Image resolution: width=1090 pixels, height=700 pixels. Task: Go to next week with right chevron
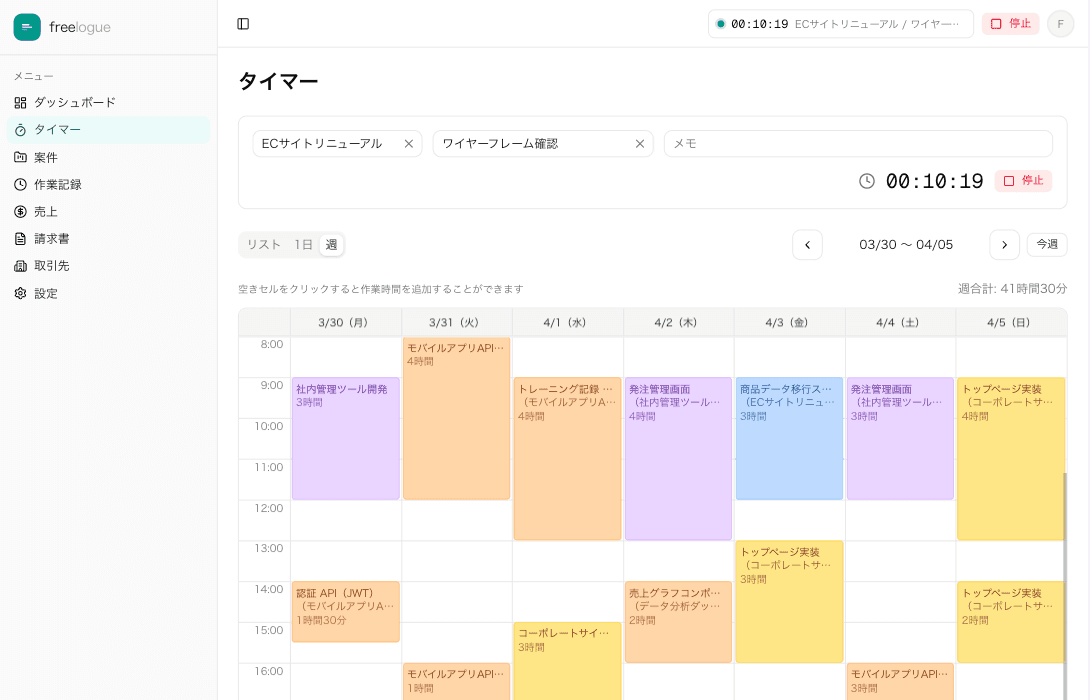click(1004, 245)
